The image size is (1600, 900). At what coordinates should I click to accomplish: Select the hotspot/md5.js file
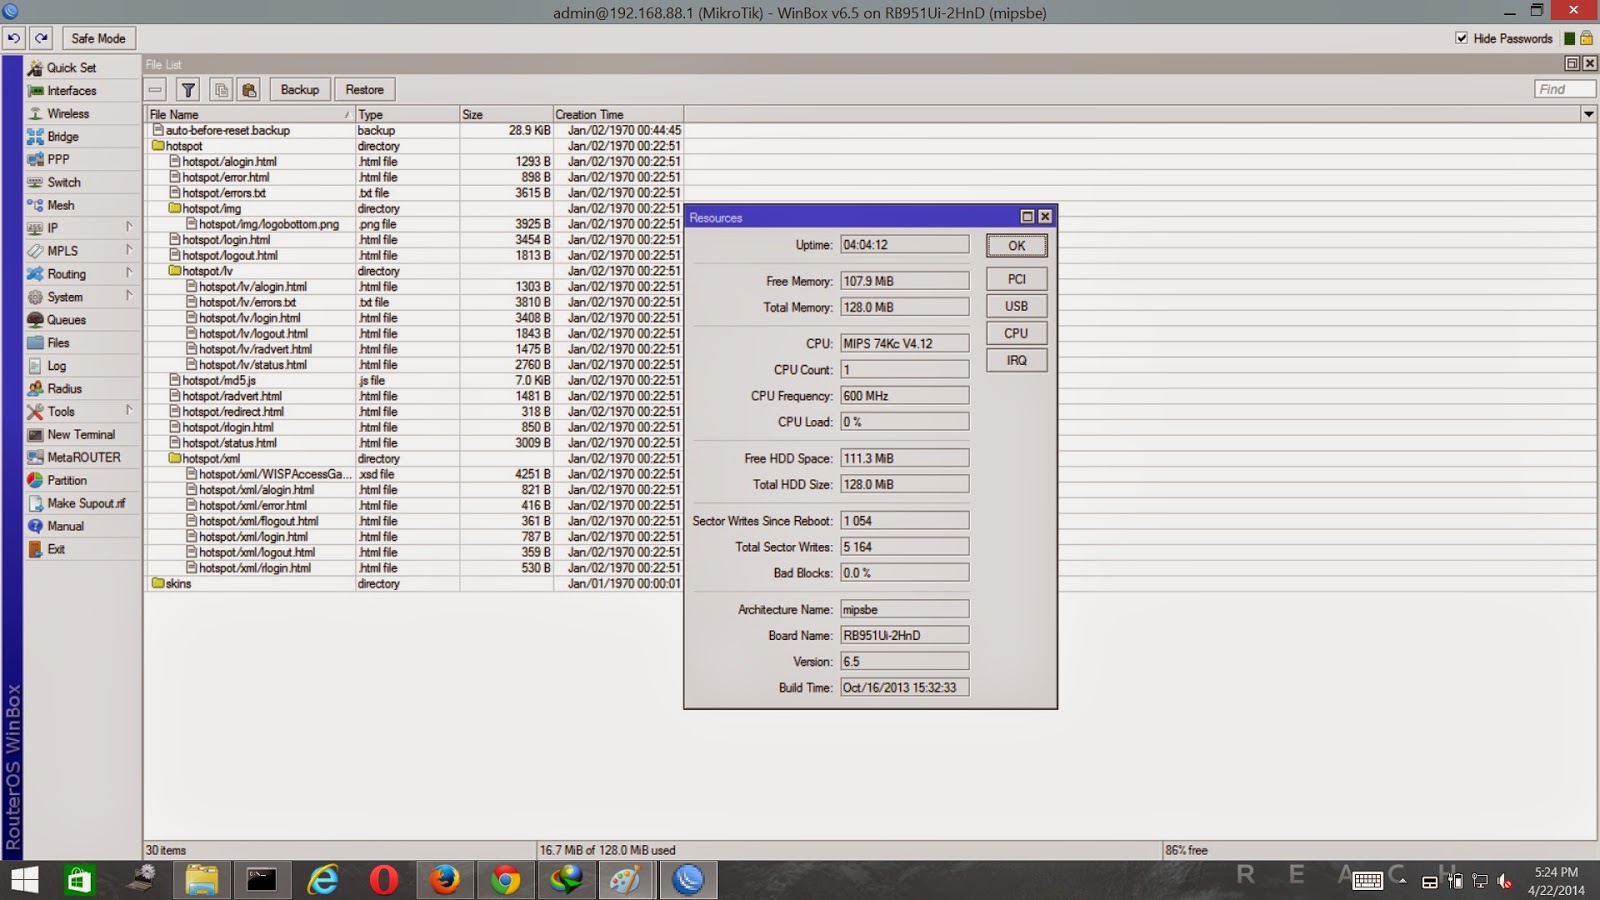(415, 380)
